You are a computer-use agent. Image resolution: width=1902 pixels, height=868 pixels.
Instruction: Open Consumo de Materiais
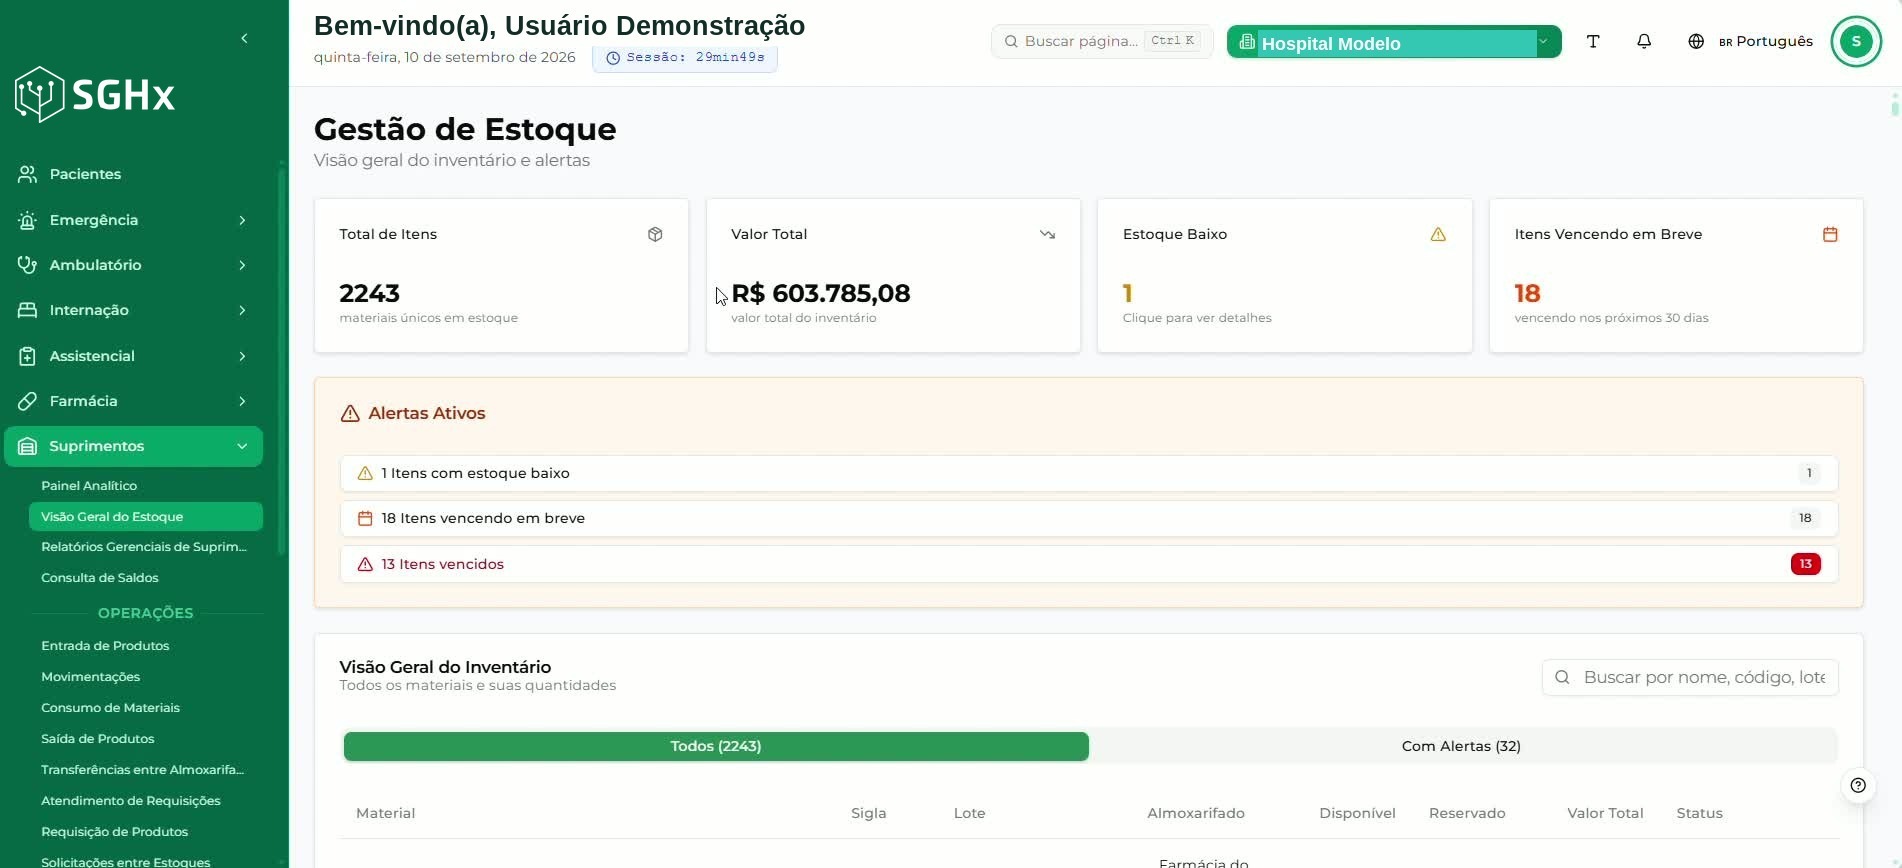[x=110, y=708]
